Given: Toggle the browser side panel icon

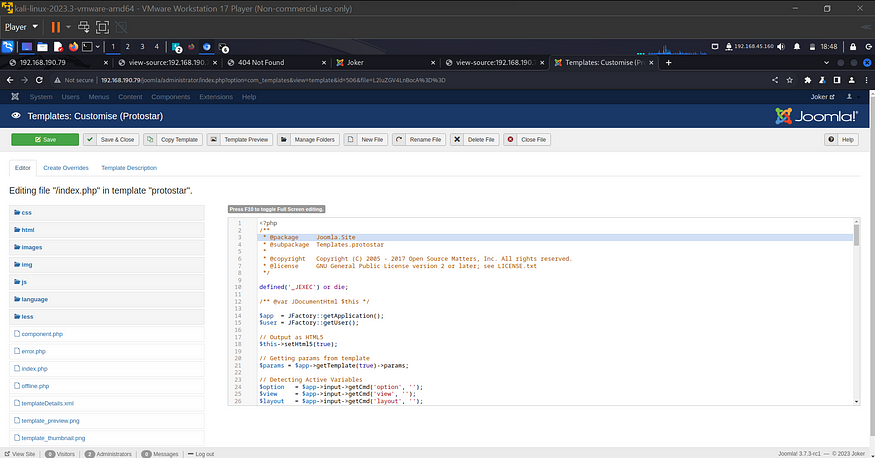Looking at the screenshot, I should click(x=837, y=80).
